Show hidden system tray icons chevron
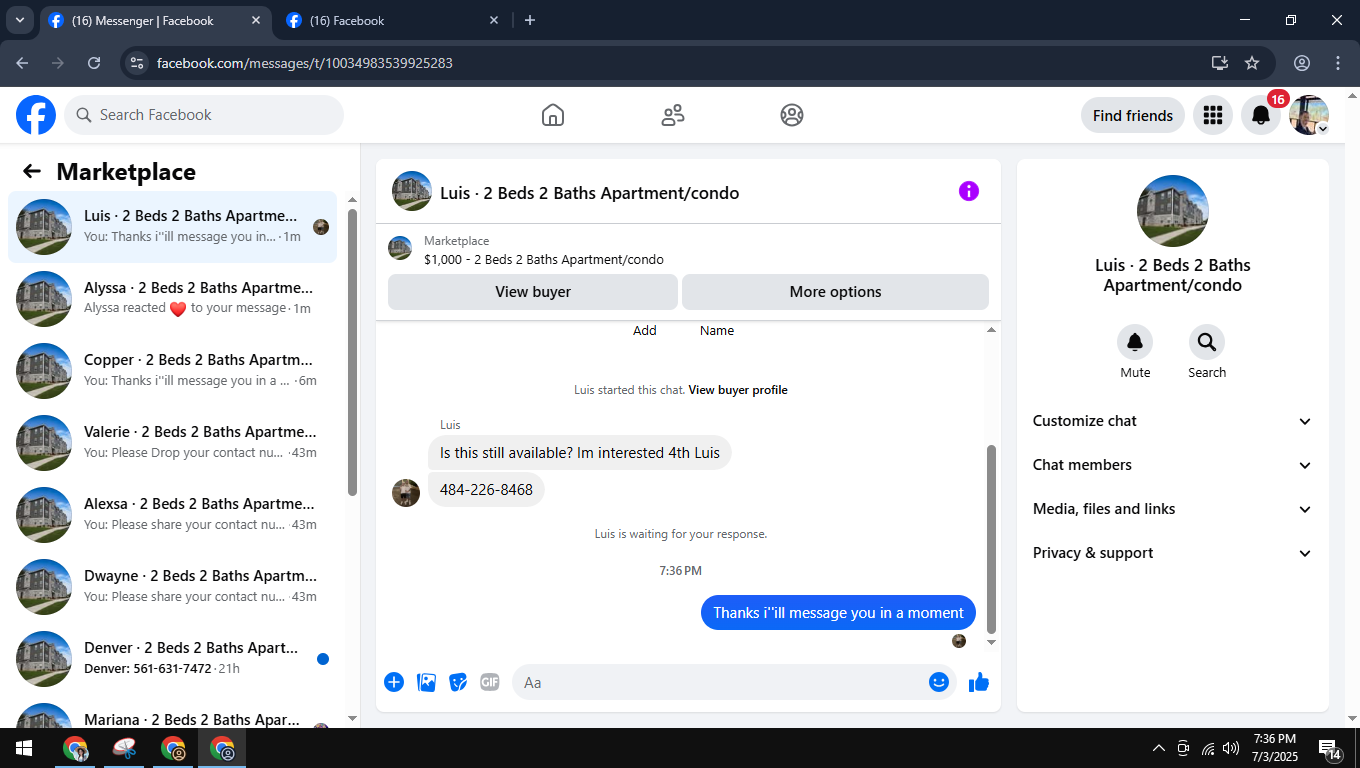 (x=1159, y=748)
